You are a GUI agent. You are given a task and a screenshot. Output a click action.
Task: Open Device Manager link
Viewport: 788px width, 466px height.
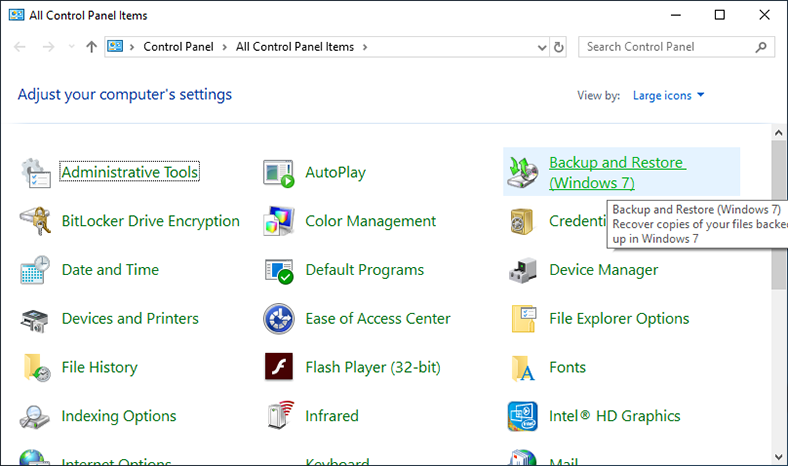coord(604,270)
